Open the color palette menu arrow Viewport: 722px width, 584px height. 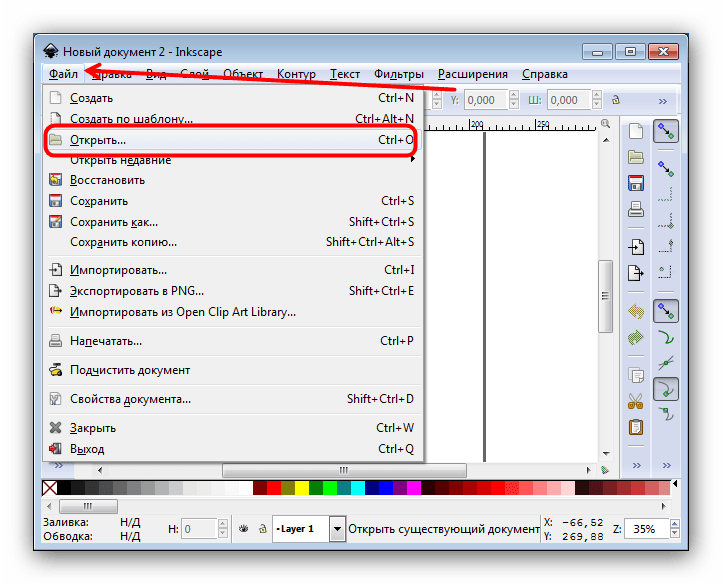click(x=675, y=484)
